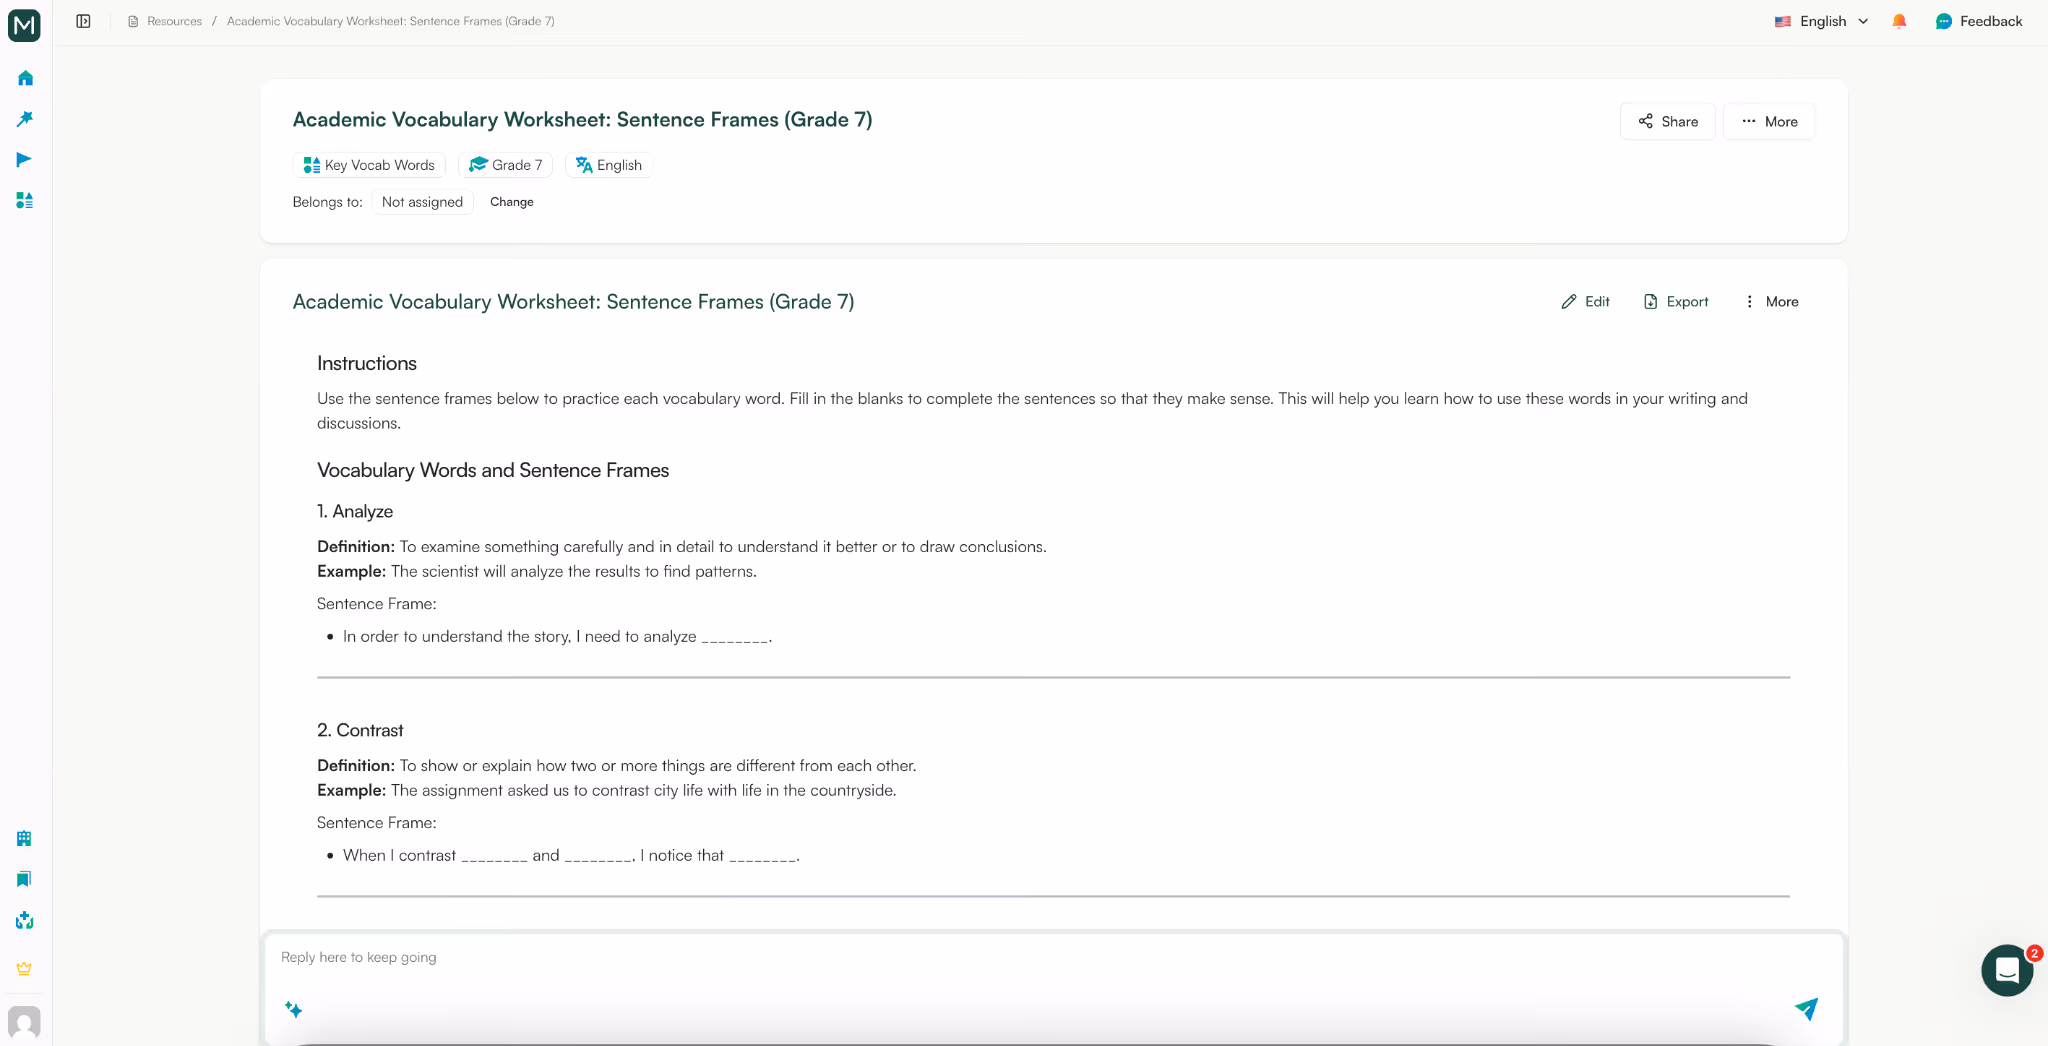Go to Resources in the breadcrumb

click(173, 20)
